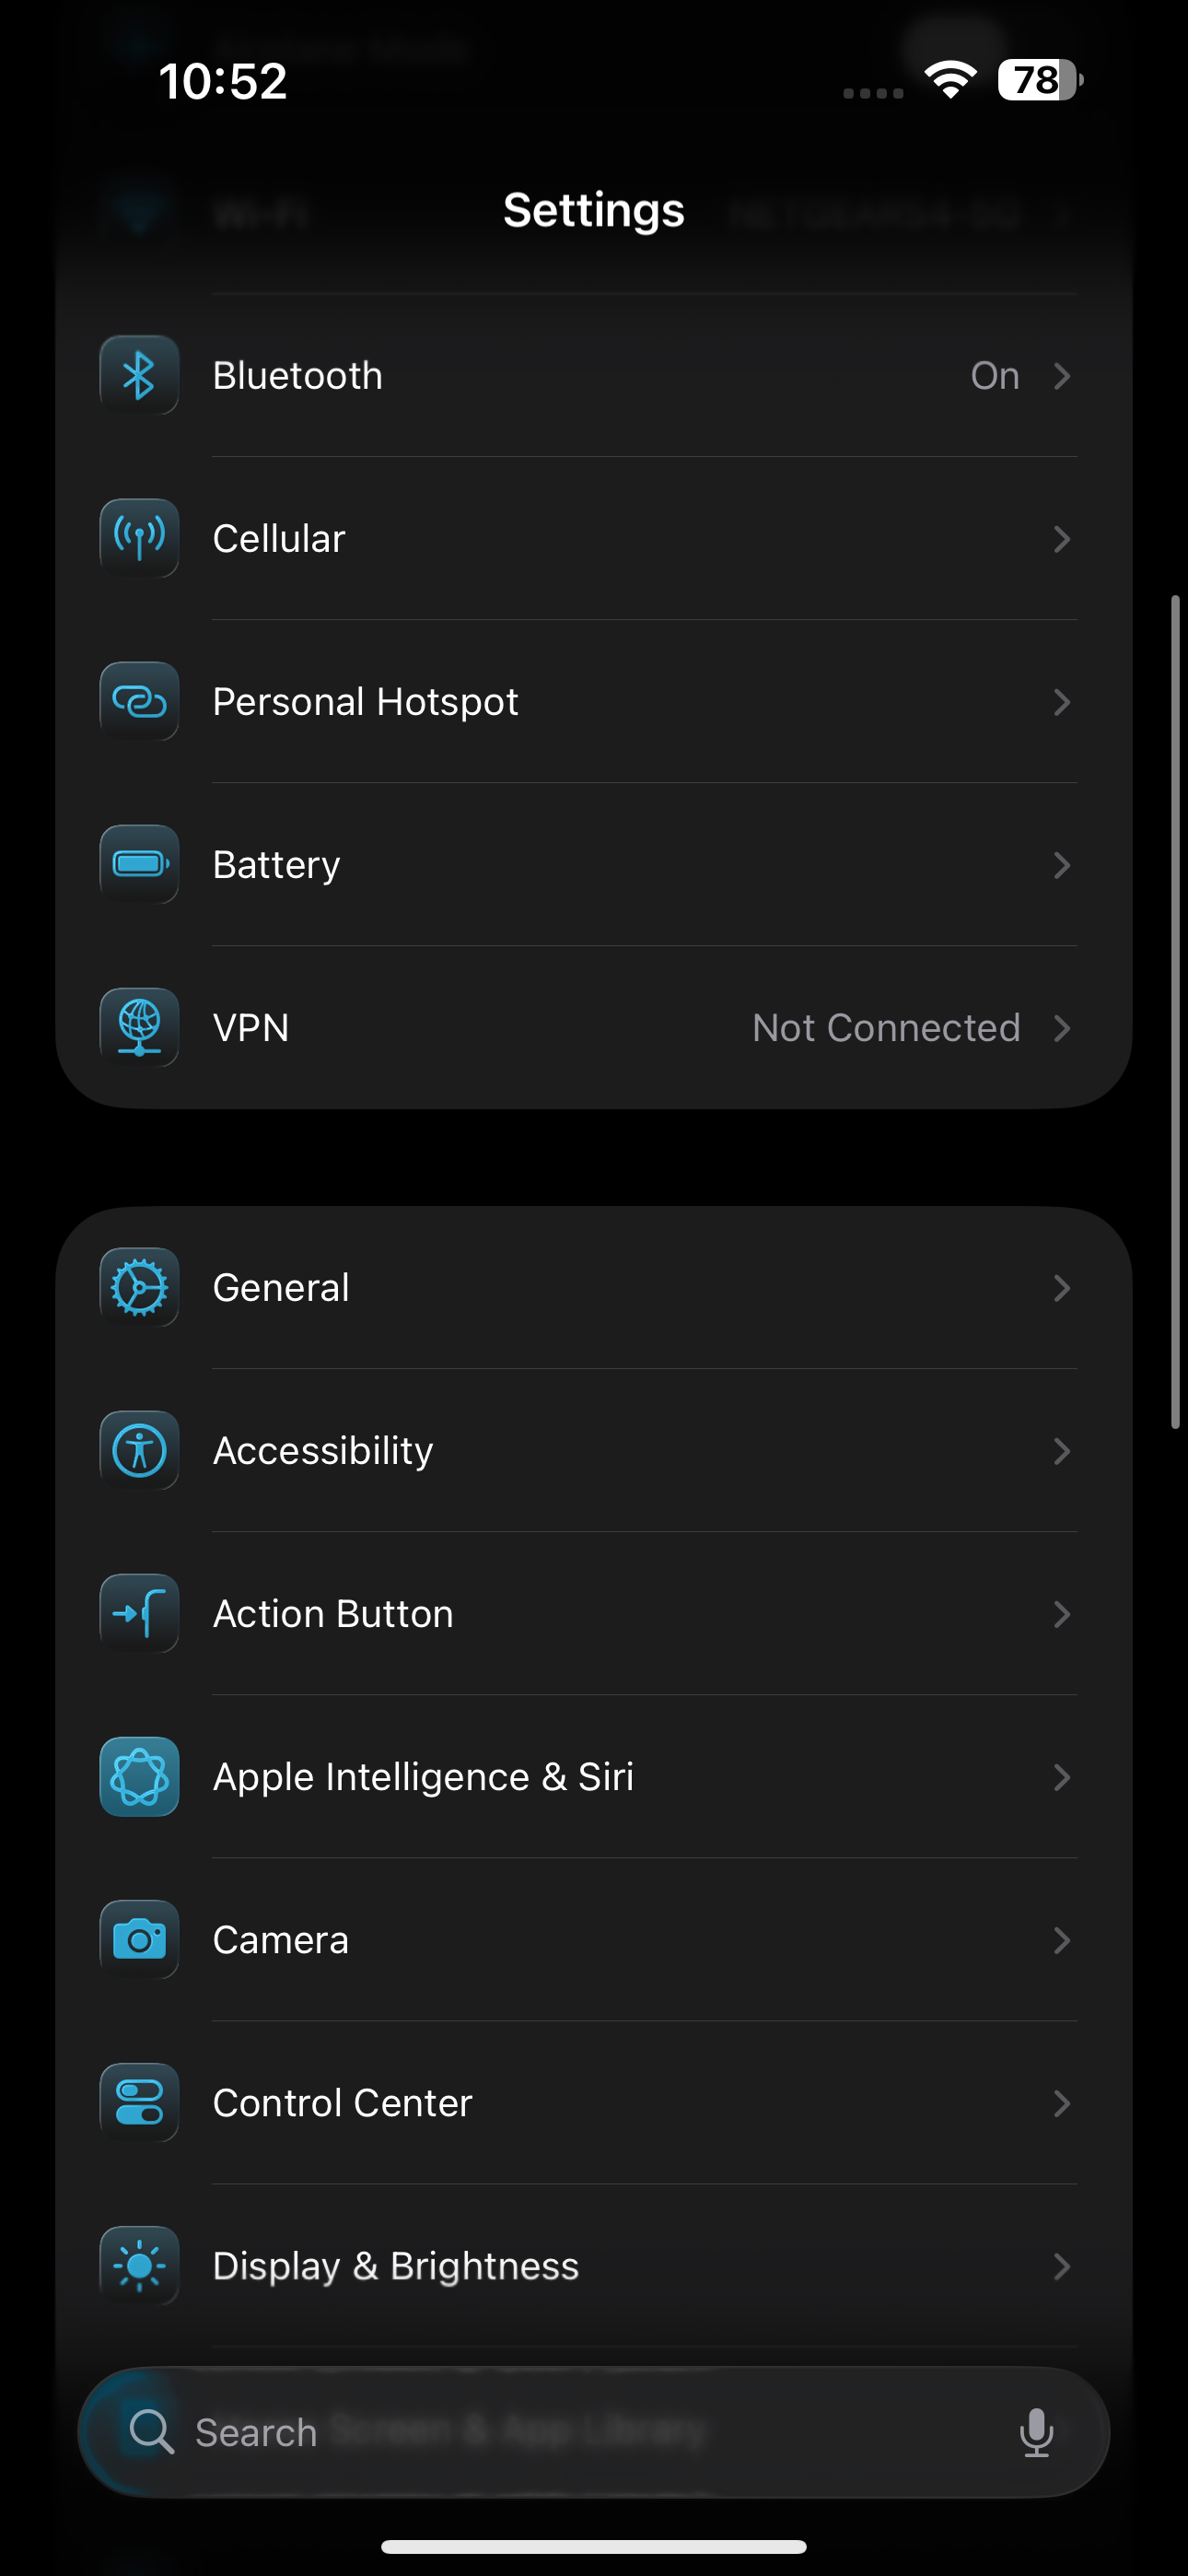Tap the Cellular antenna icon
The image size is (1188, 2576).
(139, 539)
